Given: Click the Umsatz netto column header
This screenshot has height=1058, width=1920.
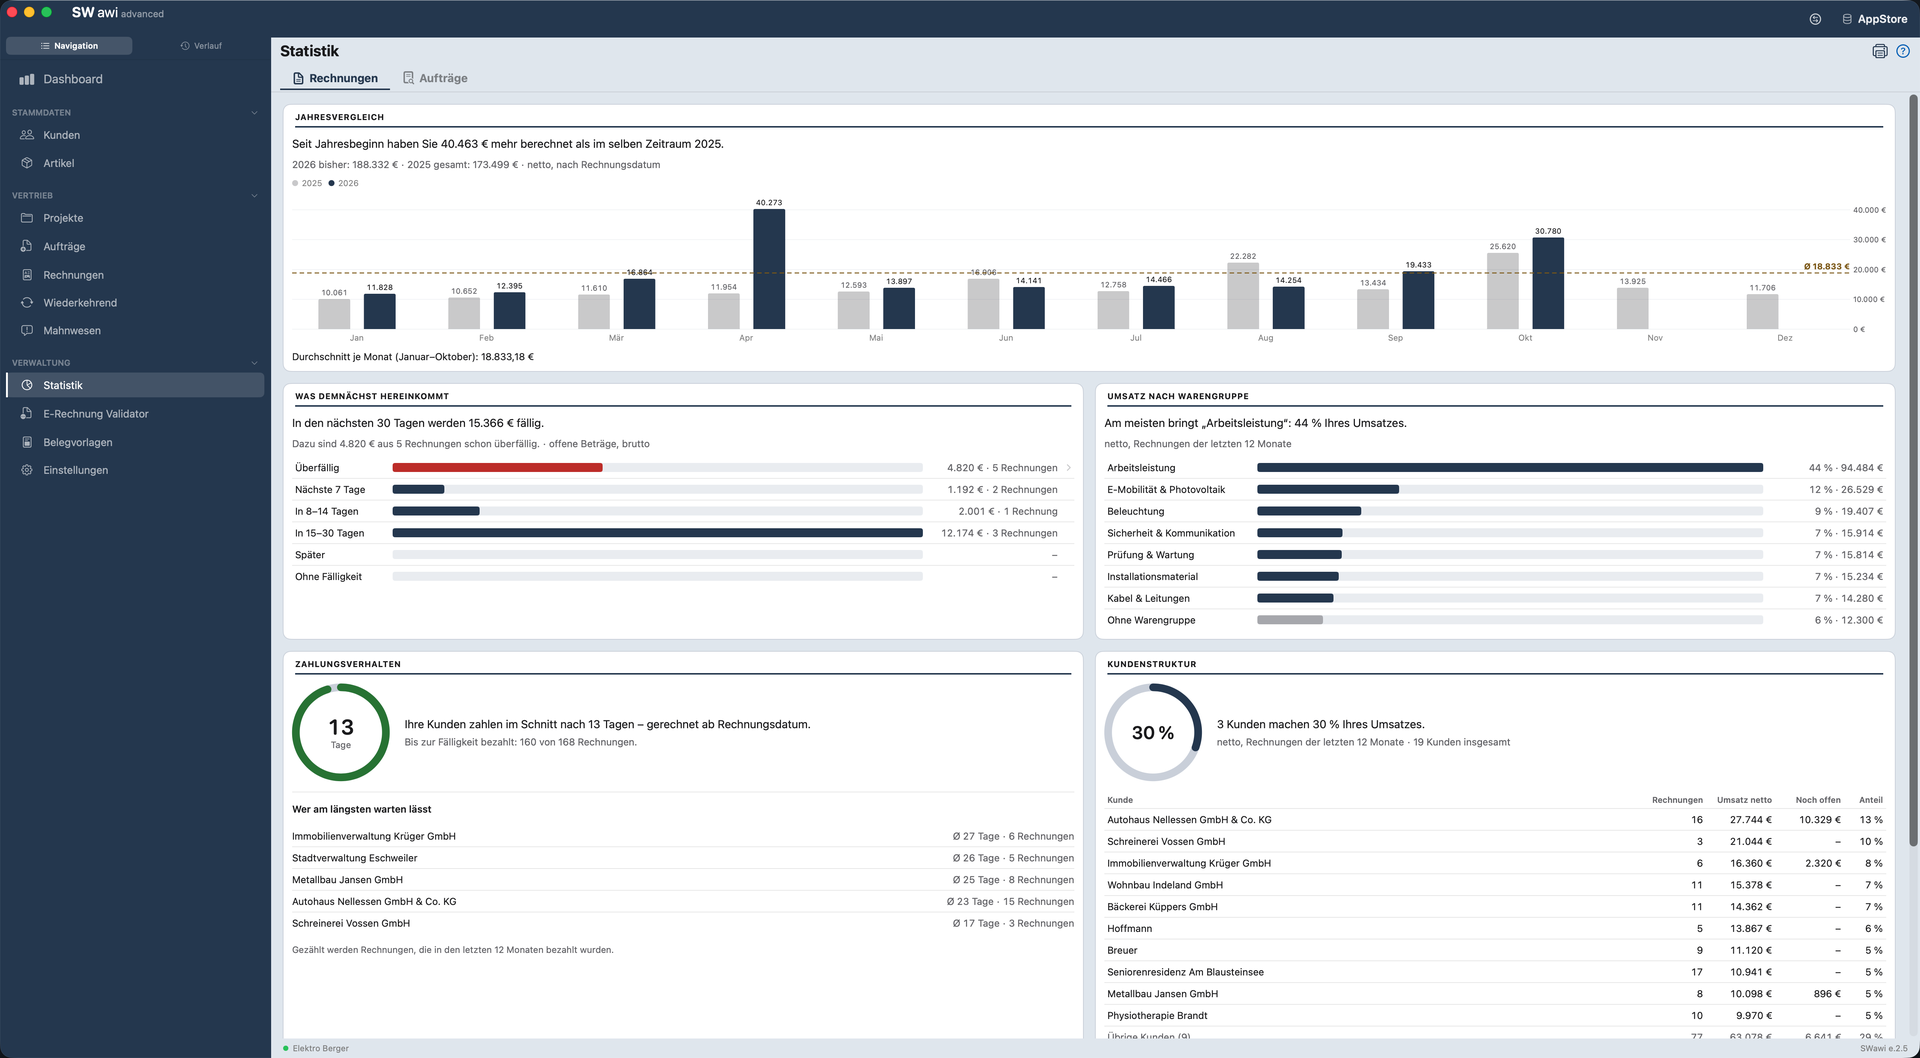Looking at the screenshot, I should coord(1744,800).
